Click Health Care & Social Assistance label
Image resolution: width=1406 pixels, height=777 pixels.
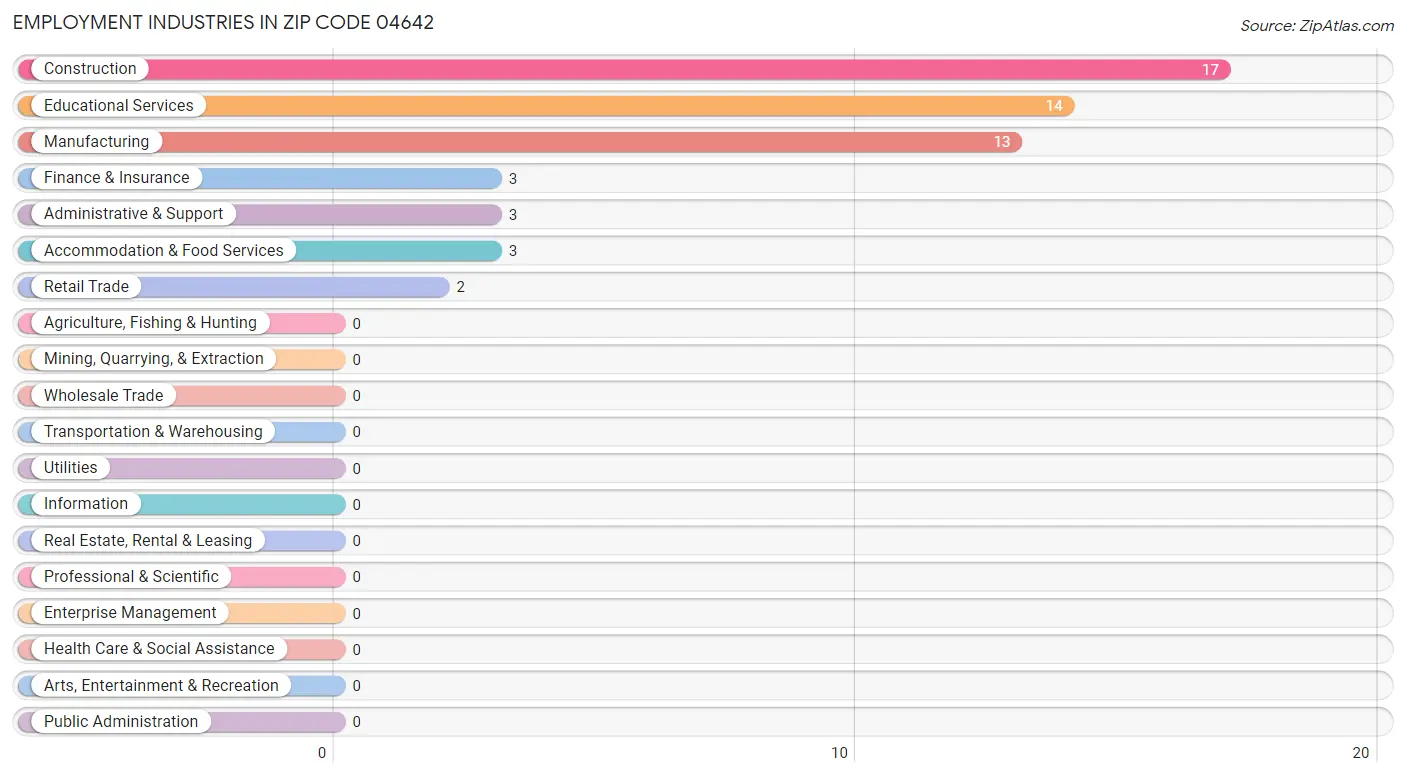(x=159, y=649)
